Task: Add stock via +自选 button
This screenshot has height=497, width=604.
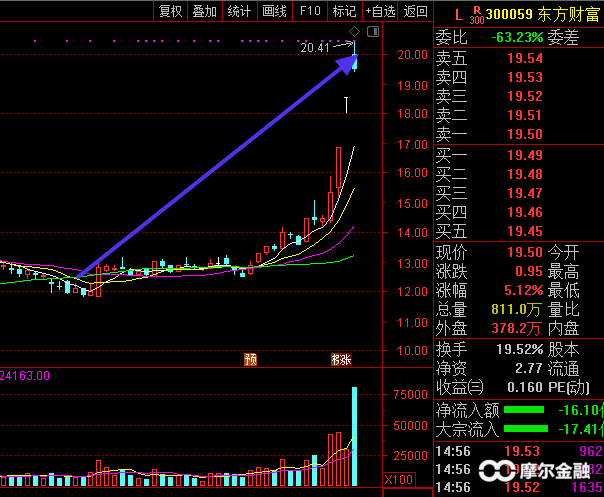Action: [380, 11]
